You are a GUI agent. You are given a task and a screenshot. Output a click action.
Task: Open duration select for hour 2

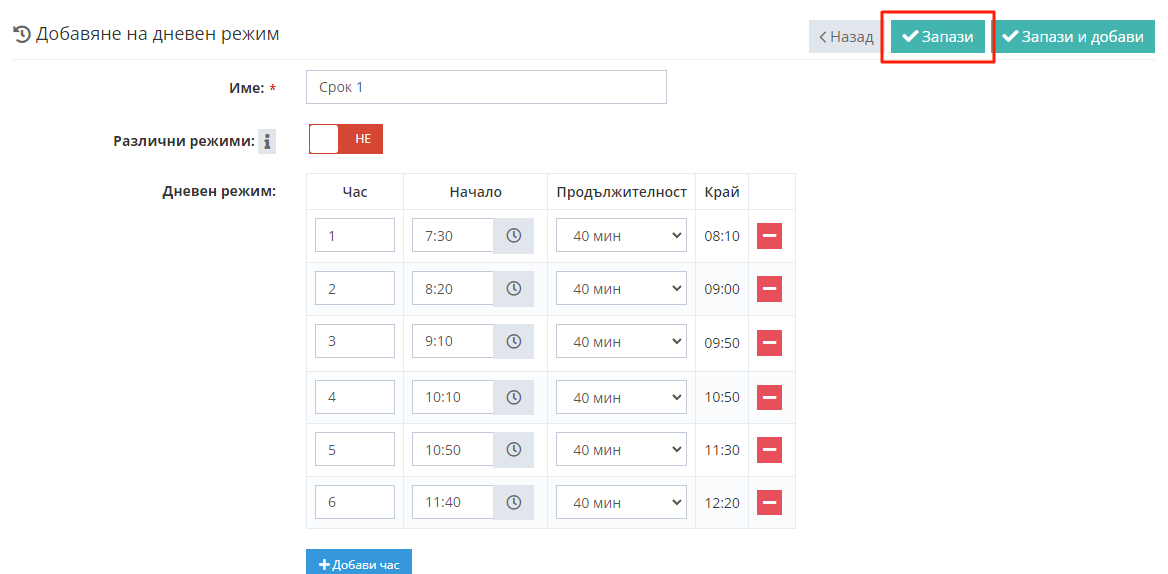point(621,289)
